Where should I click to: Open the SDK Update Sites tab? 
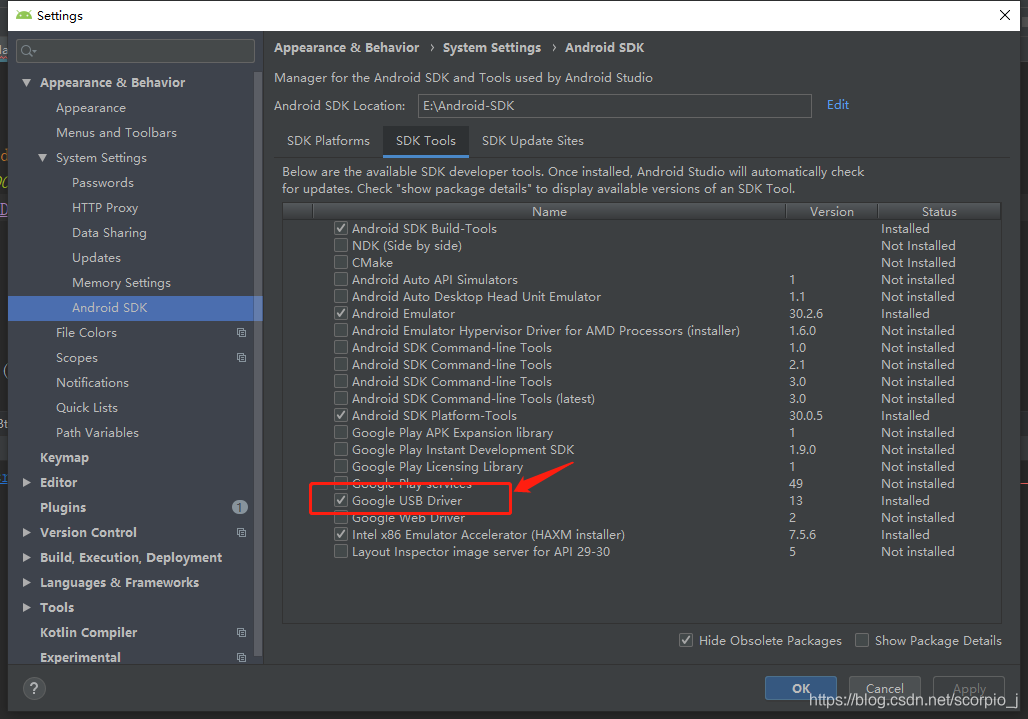pyautogui.click(x=532, y=141)
